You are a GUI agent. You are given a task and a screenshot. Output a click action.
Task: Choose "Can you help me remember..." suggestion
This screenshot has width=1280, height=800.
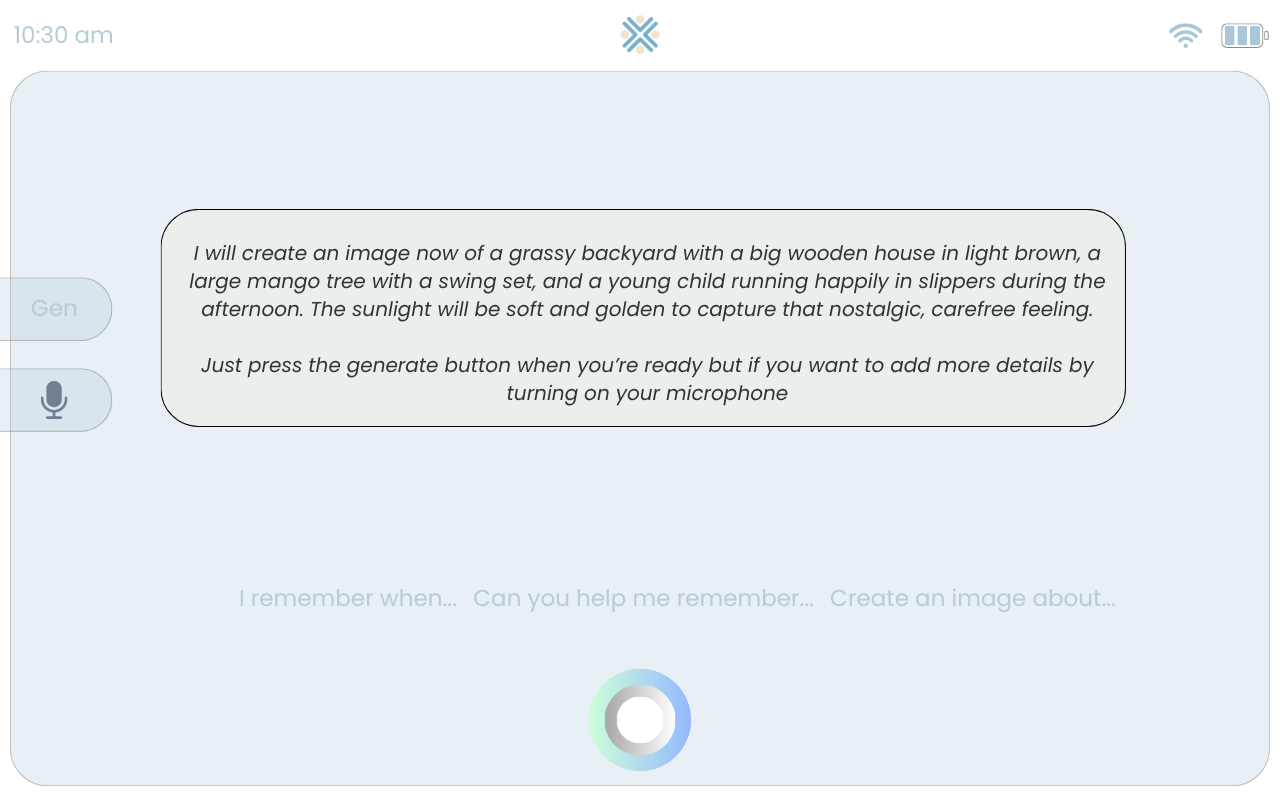643,598
